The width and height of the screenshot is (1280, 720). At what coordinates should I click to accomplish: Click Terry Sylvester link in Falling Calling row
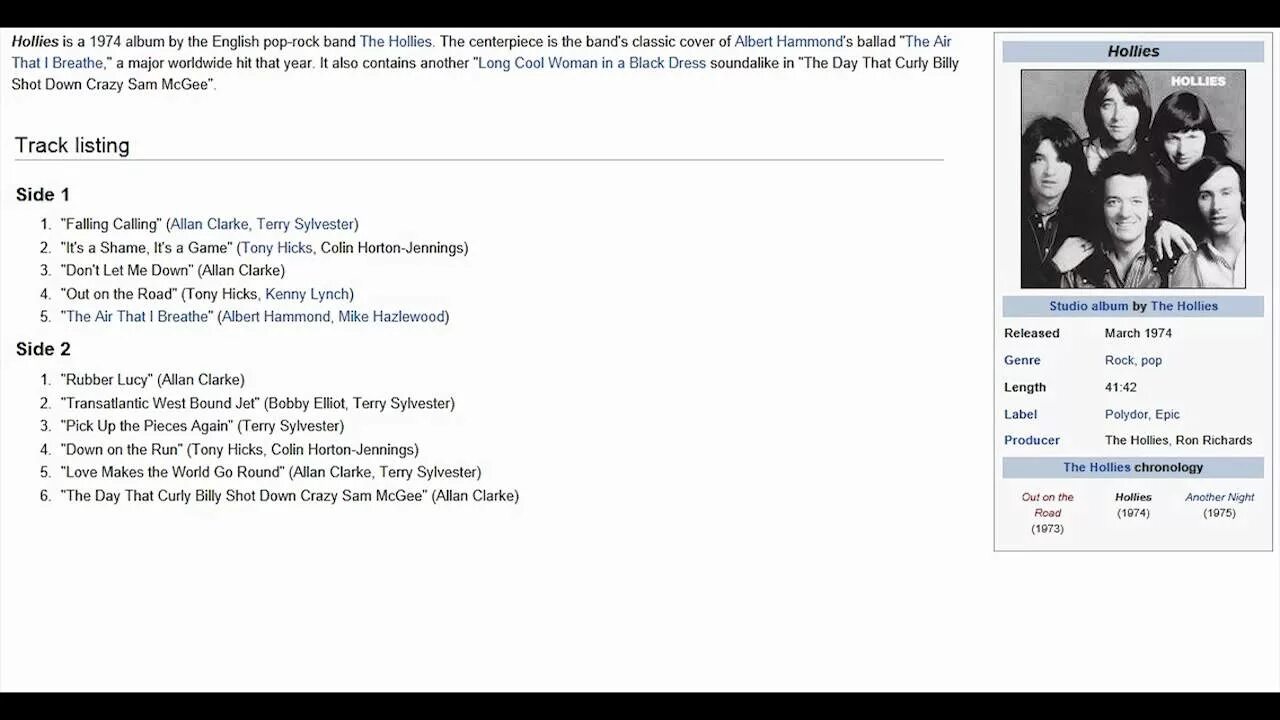pos(305,224)
